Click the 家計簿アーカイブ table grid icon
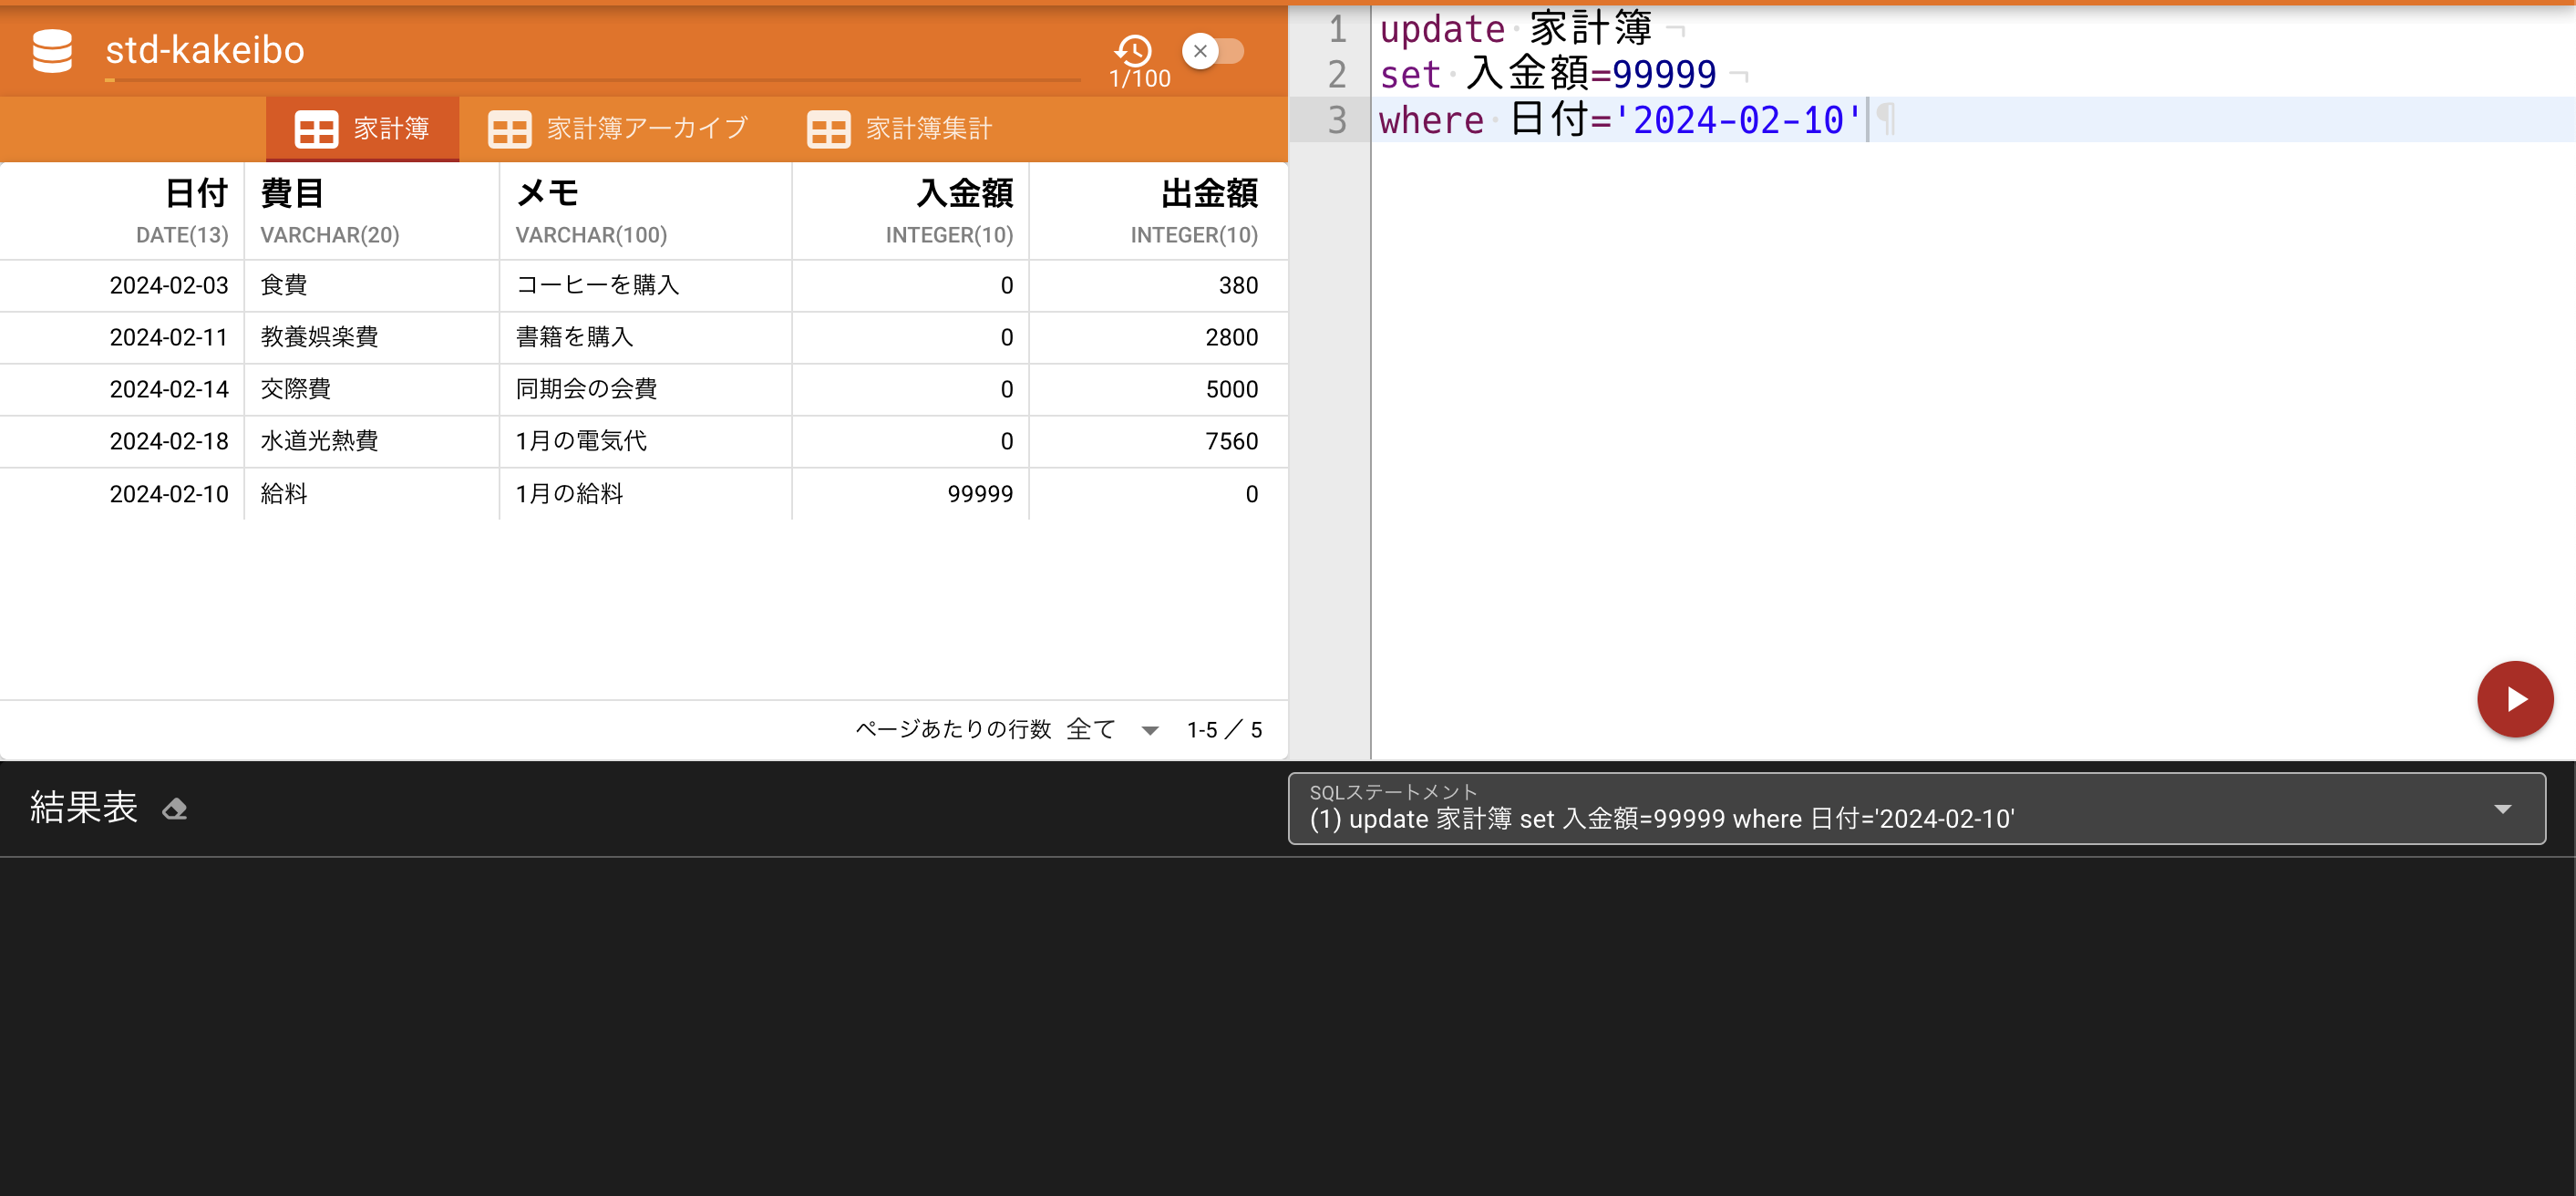 [510, 128]
